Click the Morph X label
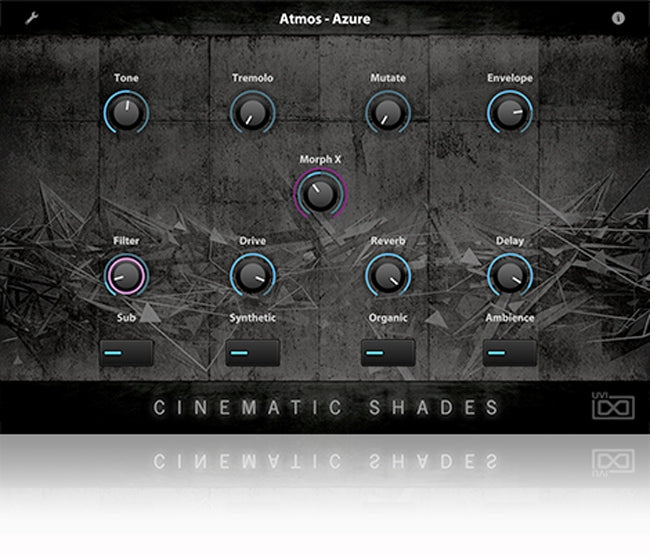650x556 pixels. [x=320, y=160]
